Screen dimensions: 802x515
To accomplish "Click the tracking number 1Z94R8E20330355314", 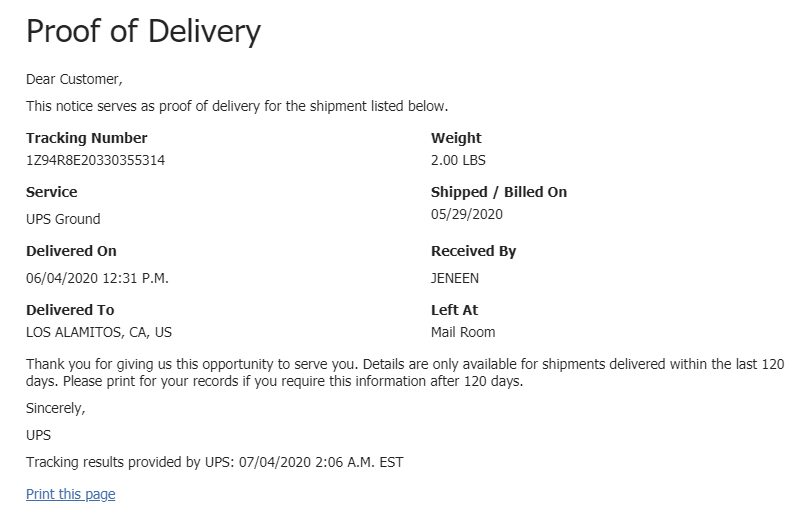I will pos(95,160).
